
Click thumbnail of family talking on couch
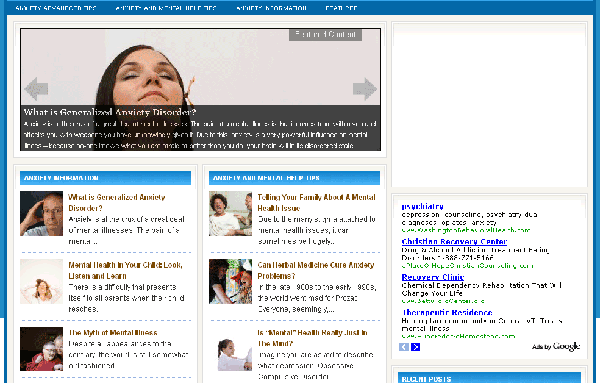(230, 214)
